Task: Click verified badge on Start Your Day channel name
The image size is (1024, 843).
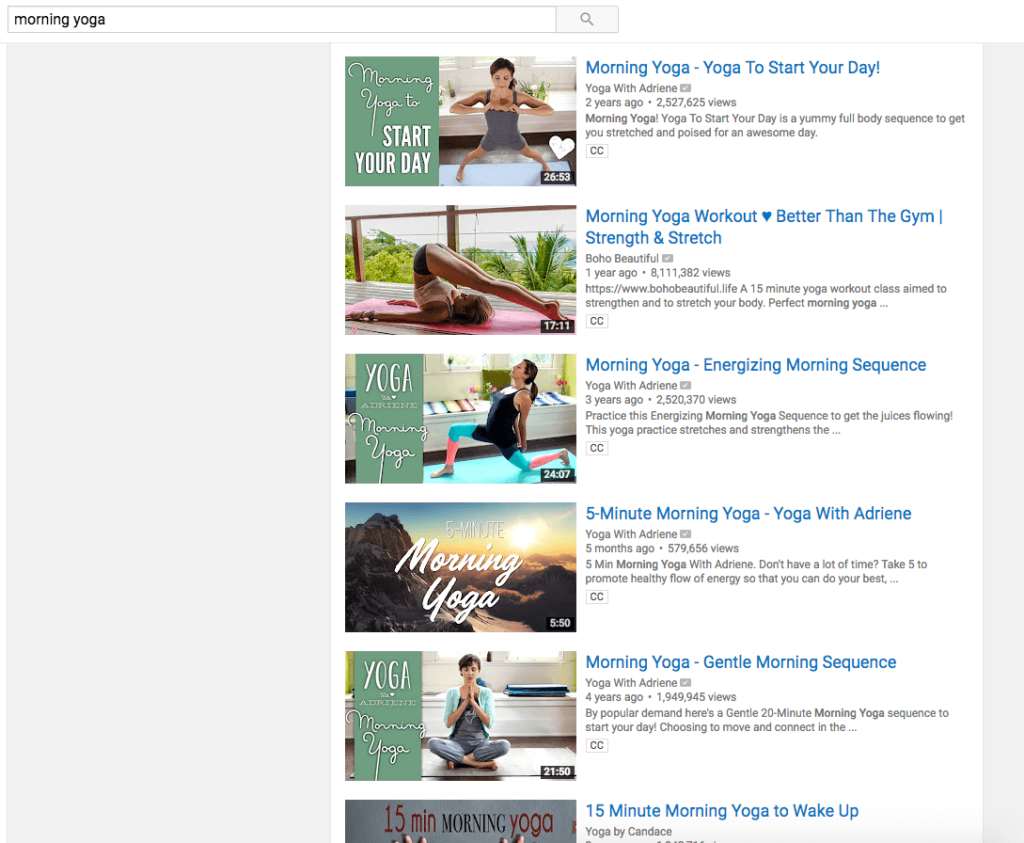Action: [686, 88]
